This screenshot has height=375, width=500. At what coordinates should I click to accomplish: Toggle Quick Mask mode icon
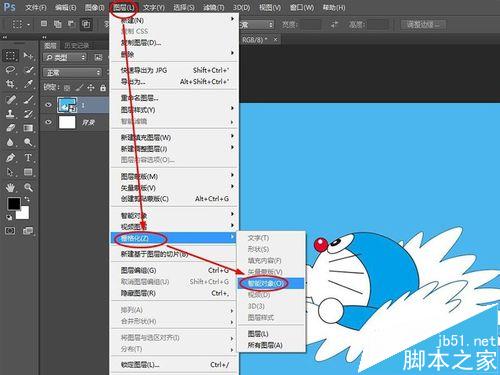click(x=10, y=231)
